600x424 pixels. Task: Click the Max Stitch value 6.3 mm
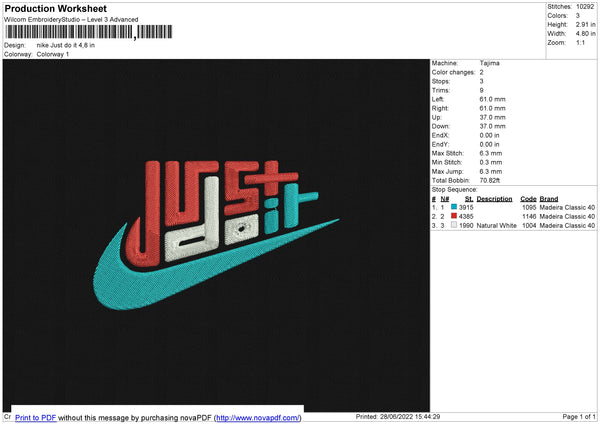(491, 153)
